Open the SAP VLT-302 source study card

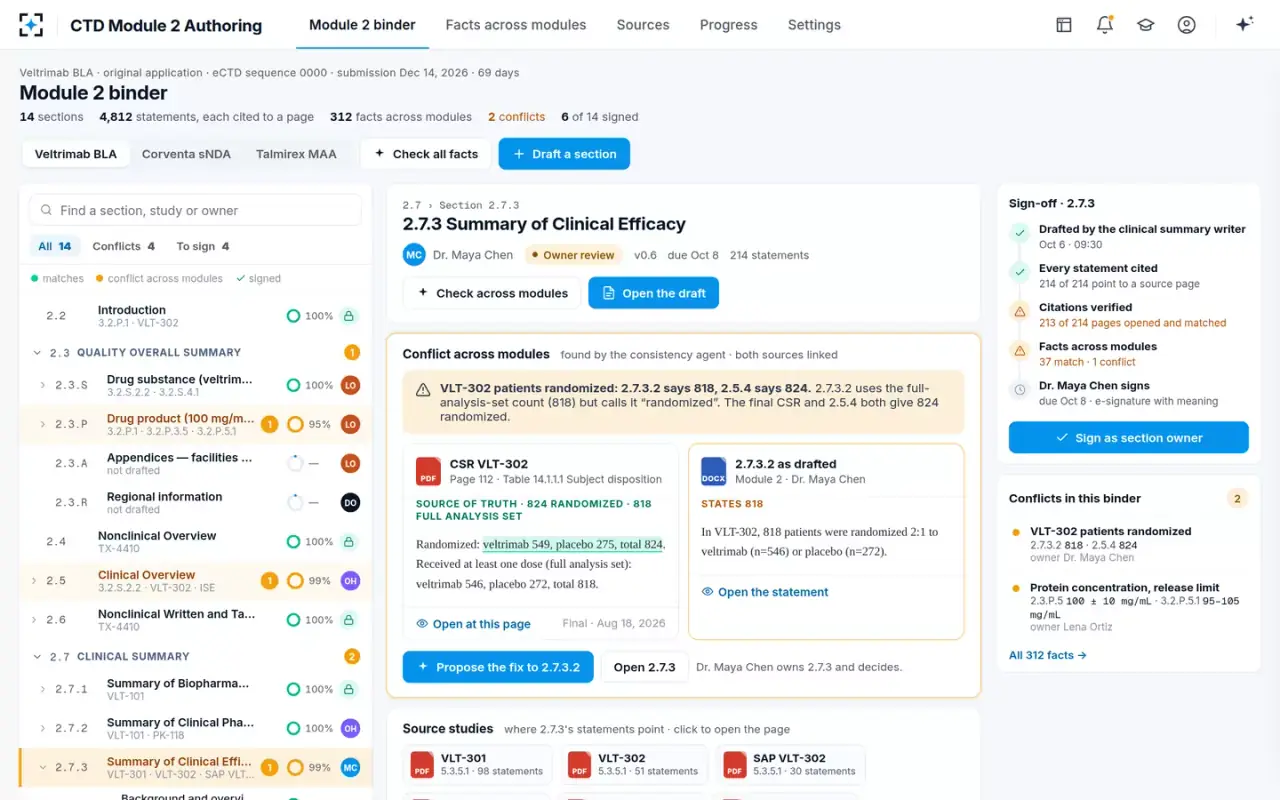pyautogui.click(x=790, y=765)
